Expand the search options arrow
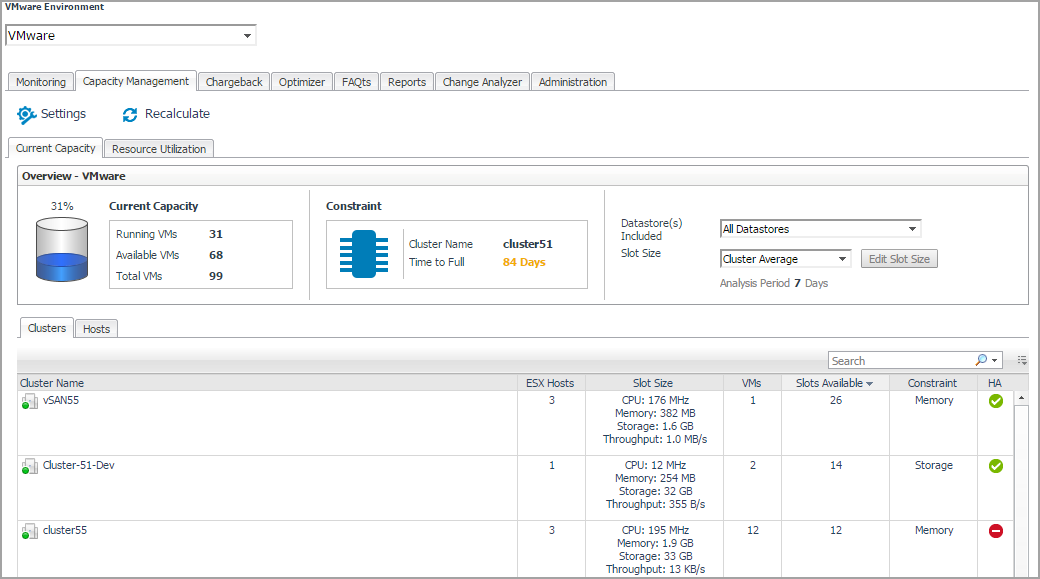This screenshot has height=579, width=1040. tap(995, 361)
